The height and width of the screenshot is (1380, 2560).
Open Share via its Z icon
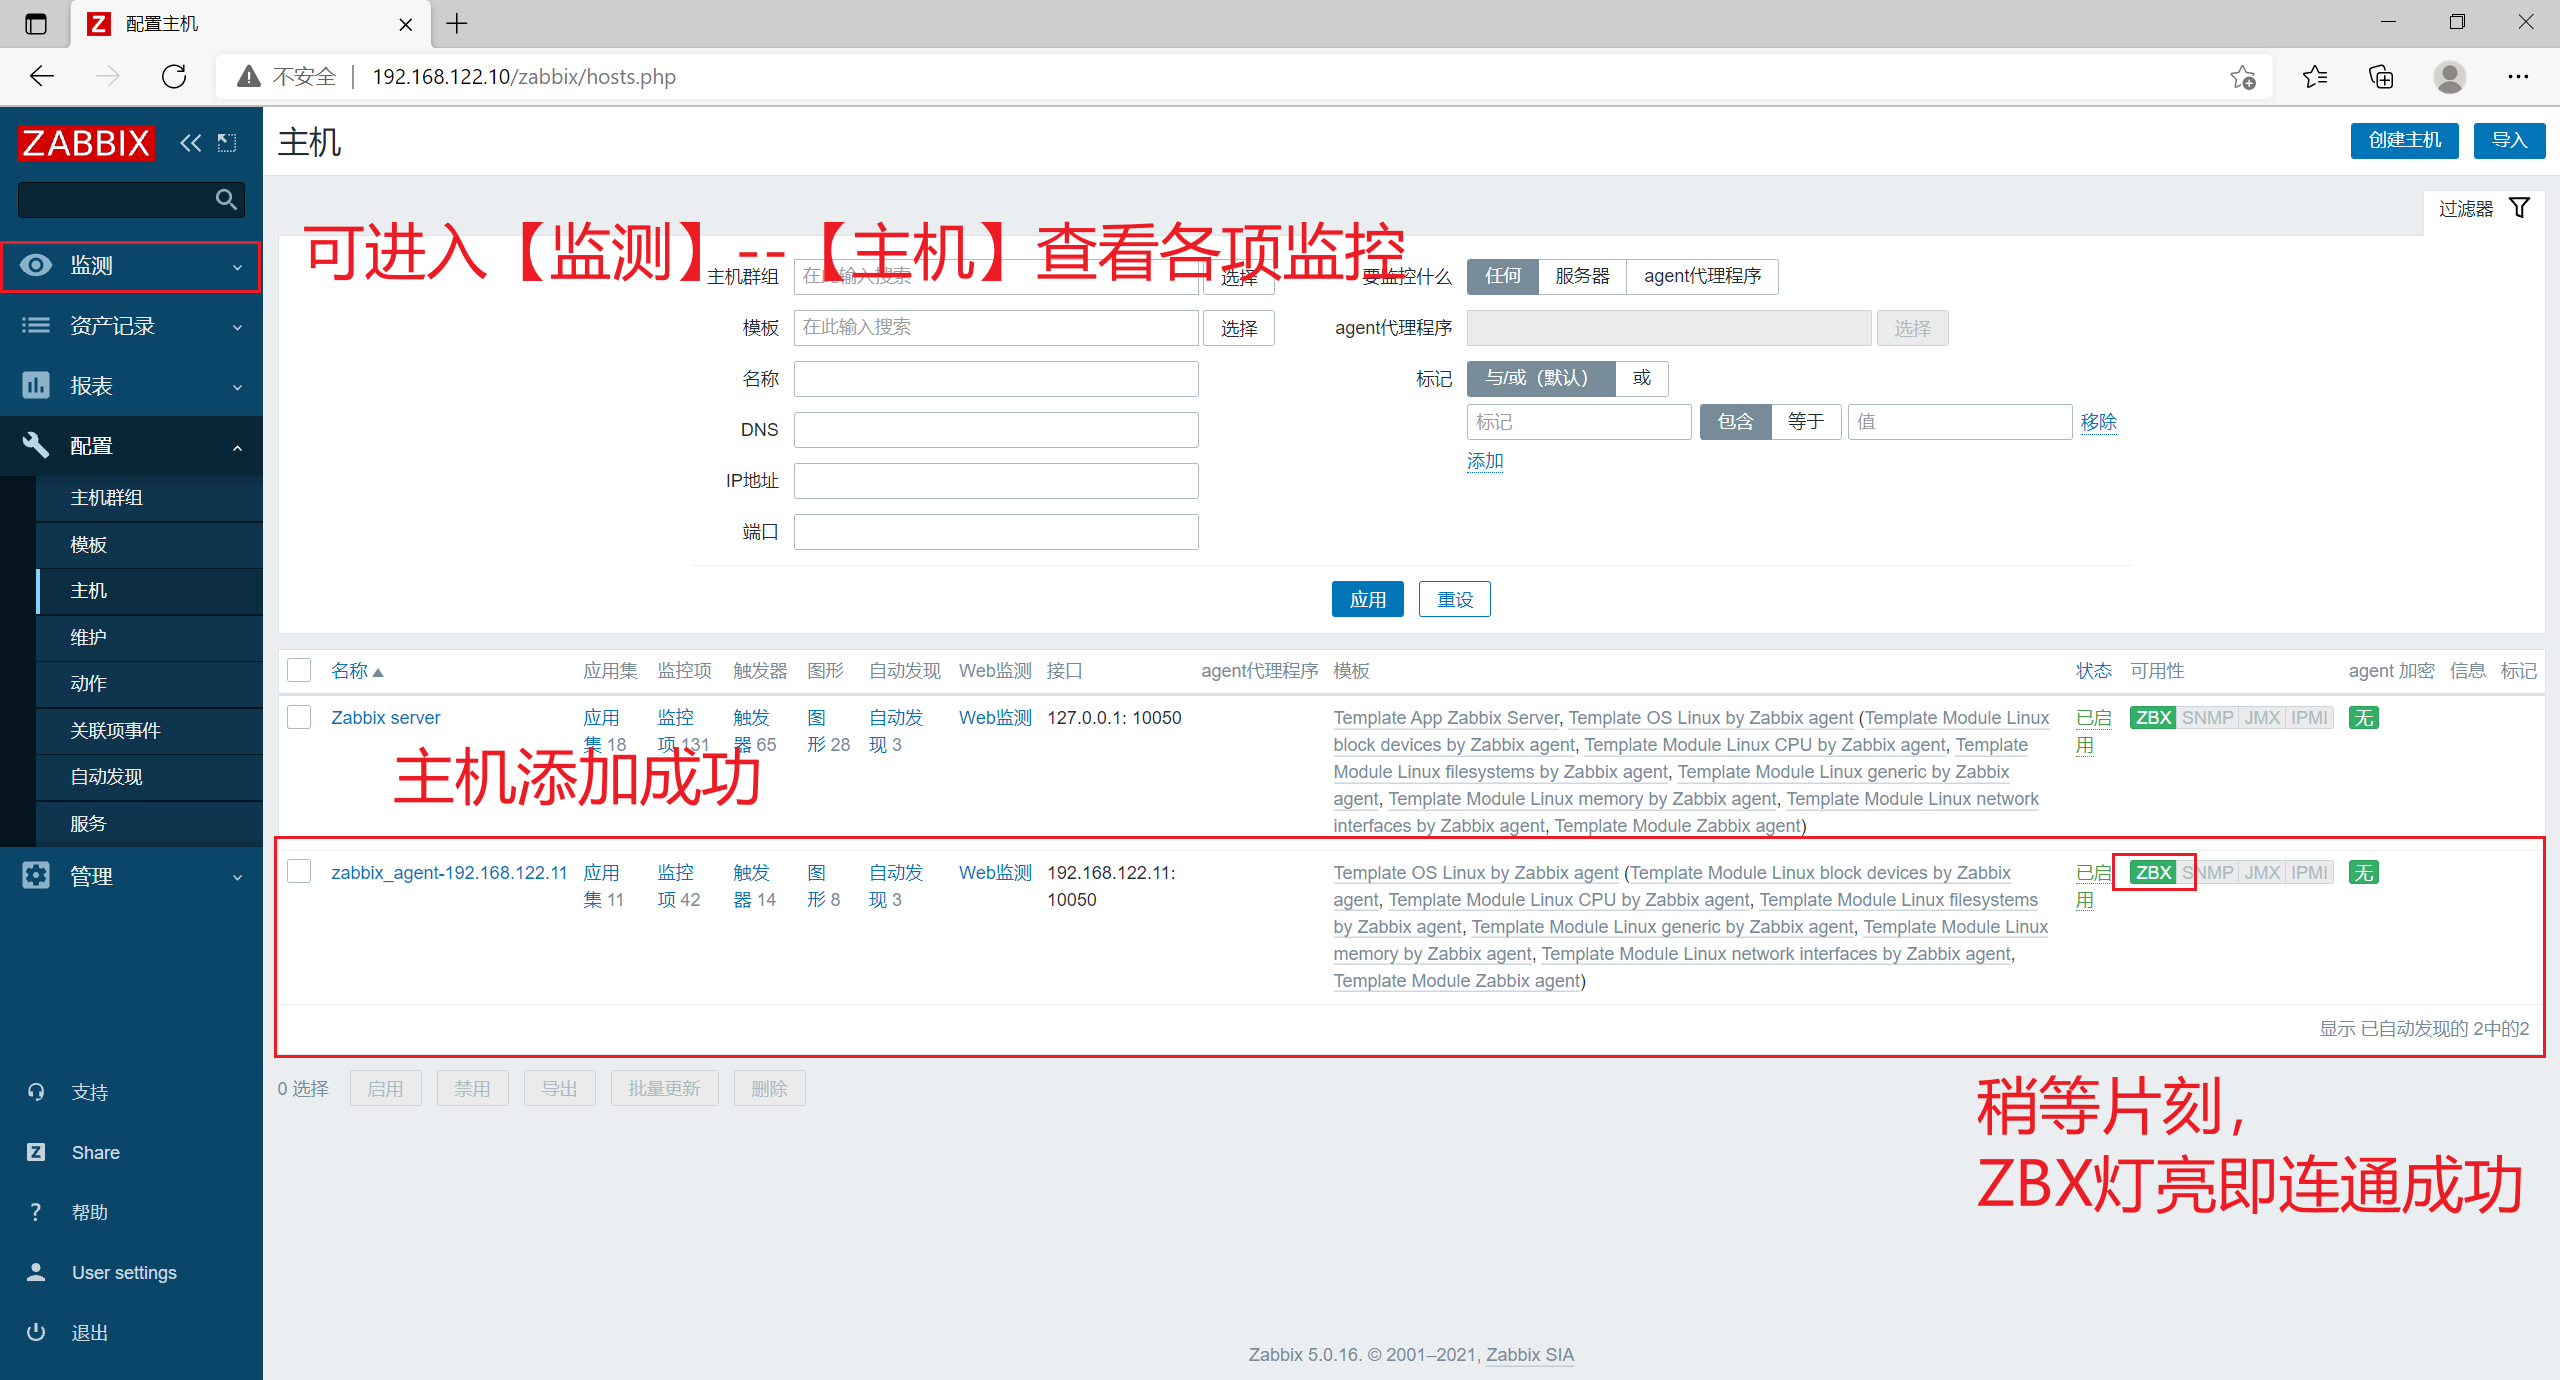[x=36, y=1152]
